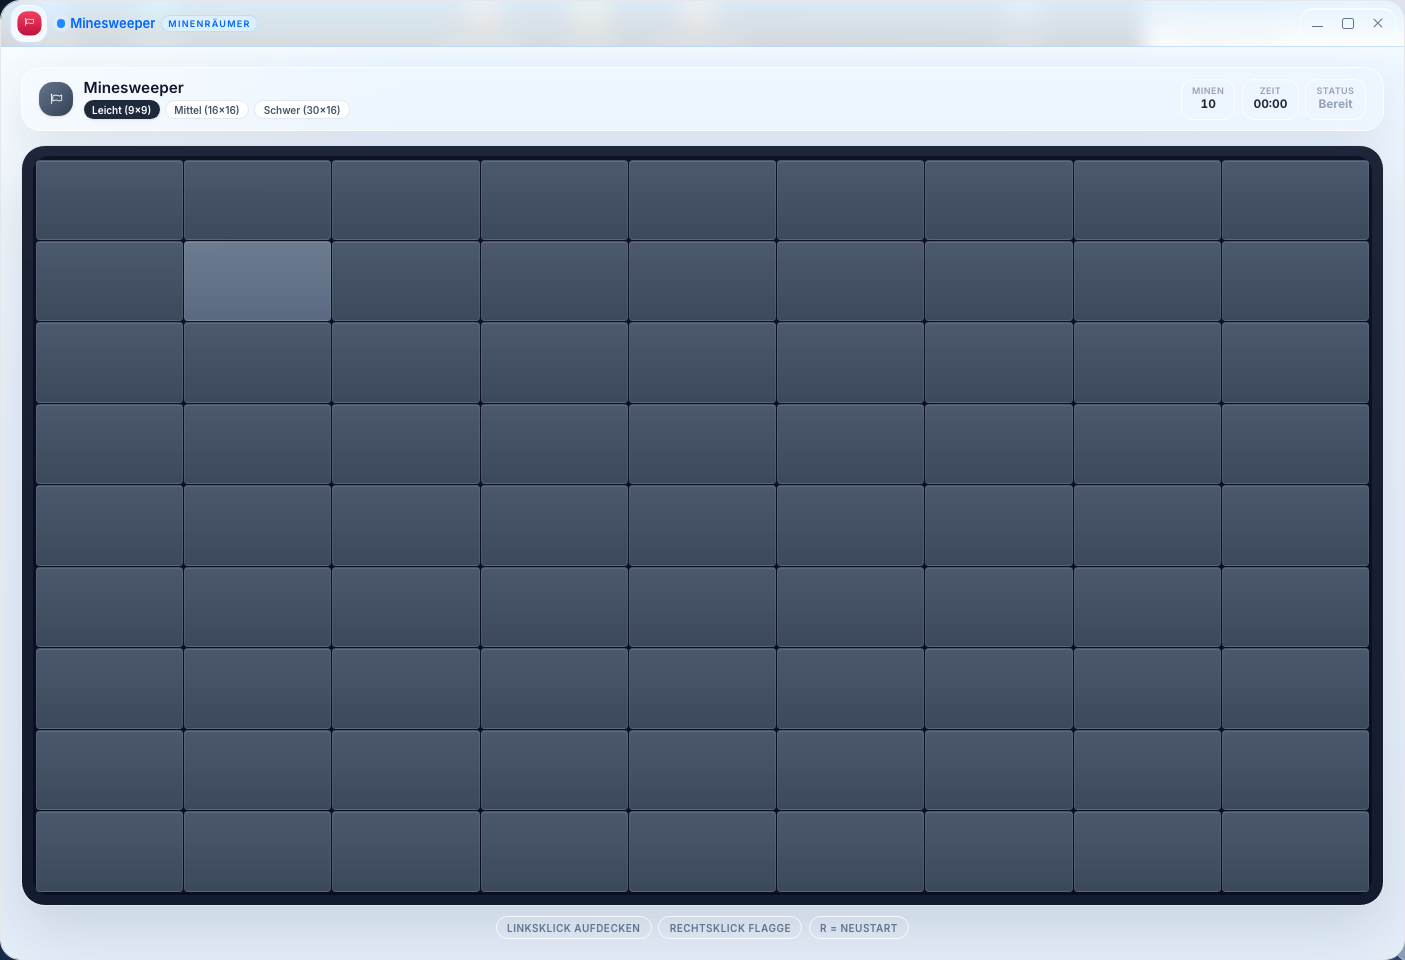Reveal the highlighted cell in the second row
1405x960 pixels.
tap(256, 281)
